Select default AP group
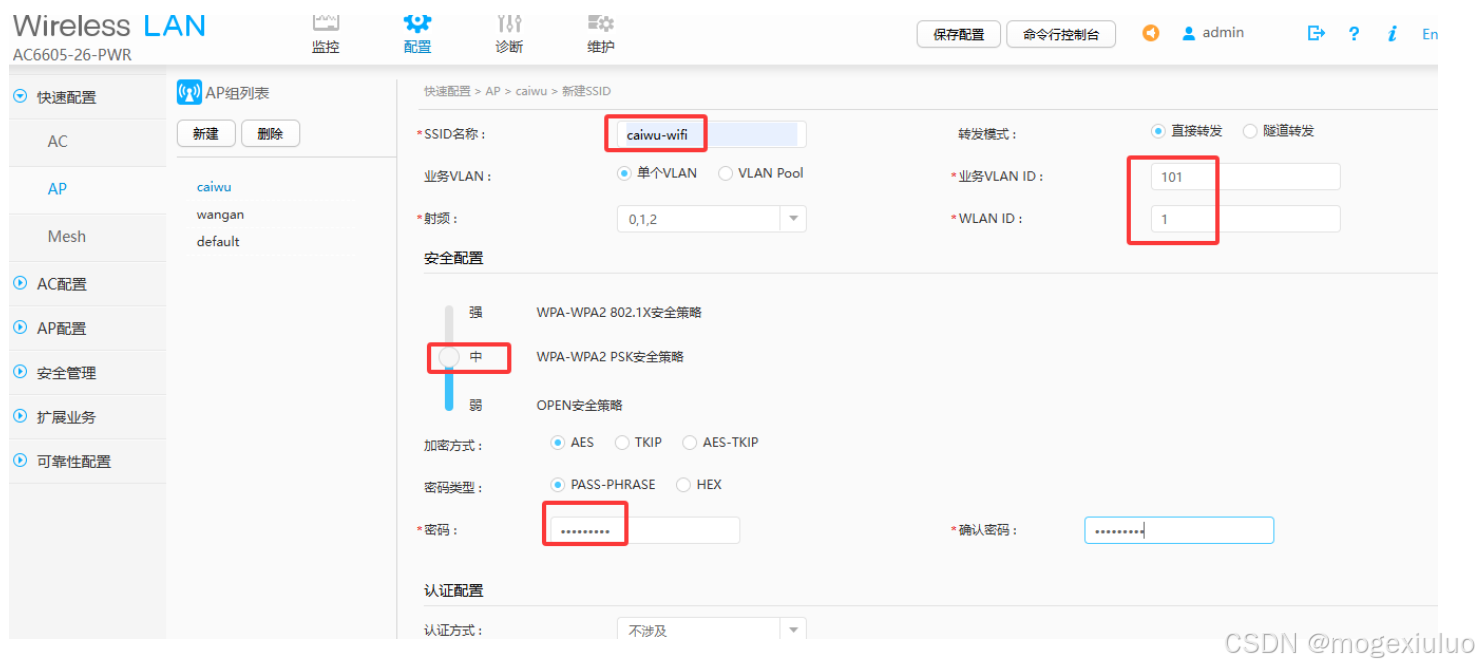The image size is (1479, 669). pyautogui.click(x=218, y=241)
